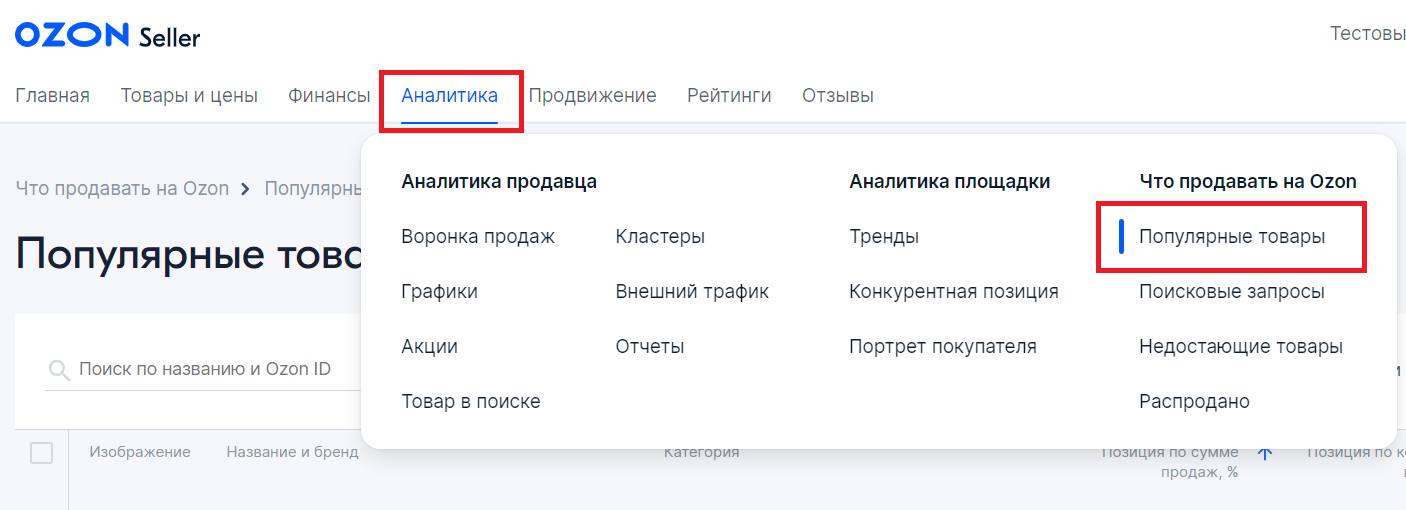Click the Название и бренд column header

pyautogui.click(x=292, y=452)
